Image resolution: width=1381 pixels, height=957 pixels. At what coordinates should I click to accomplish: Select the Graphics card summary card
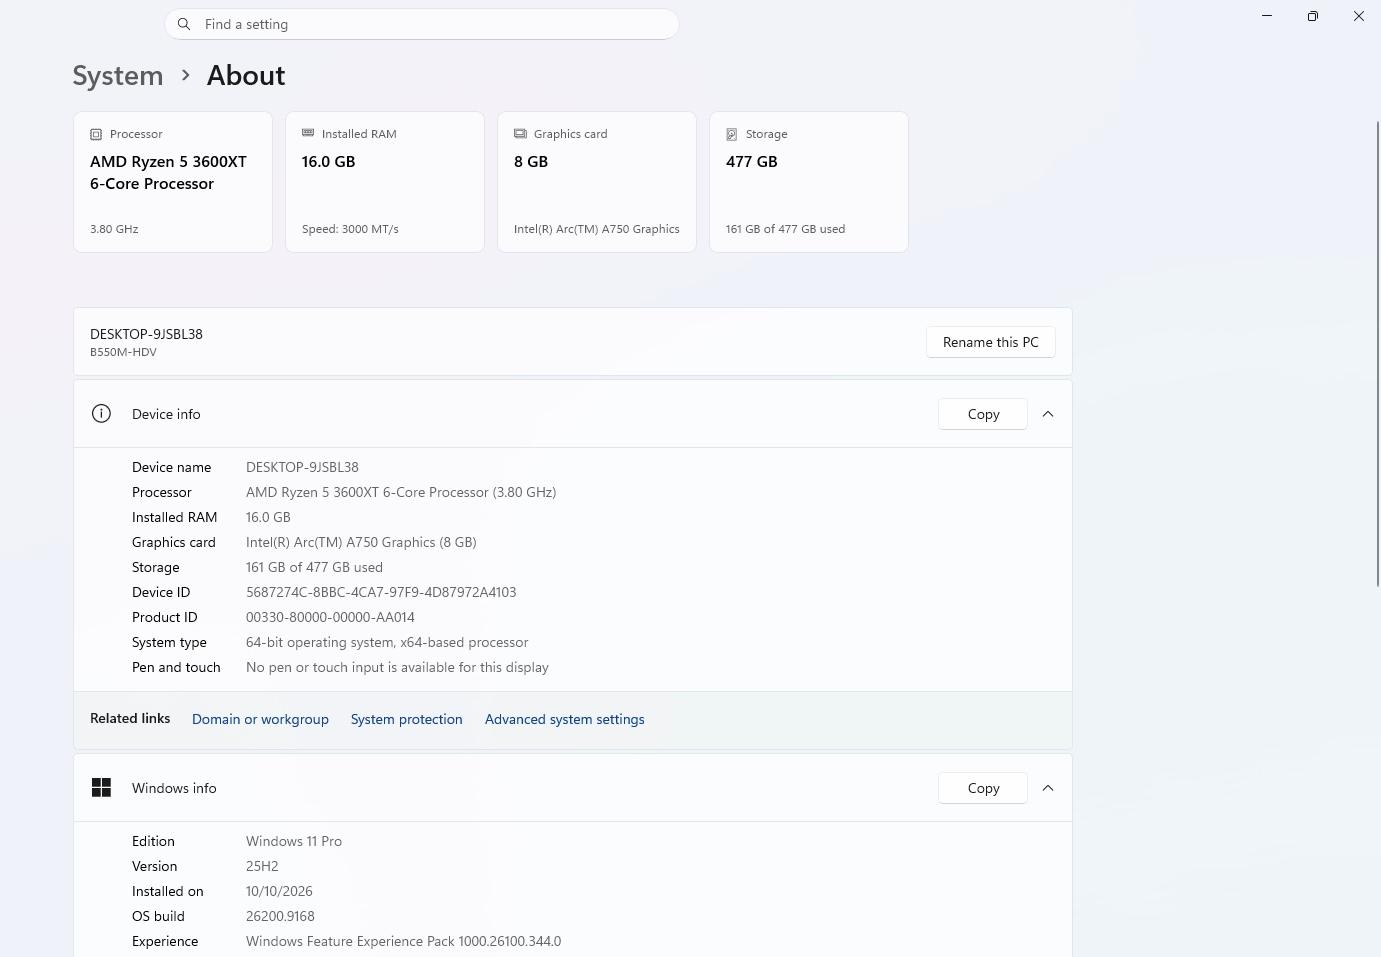coord(597,182)
